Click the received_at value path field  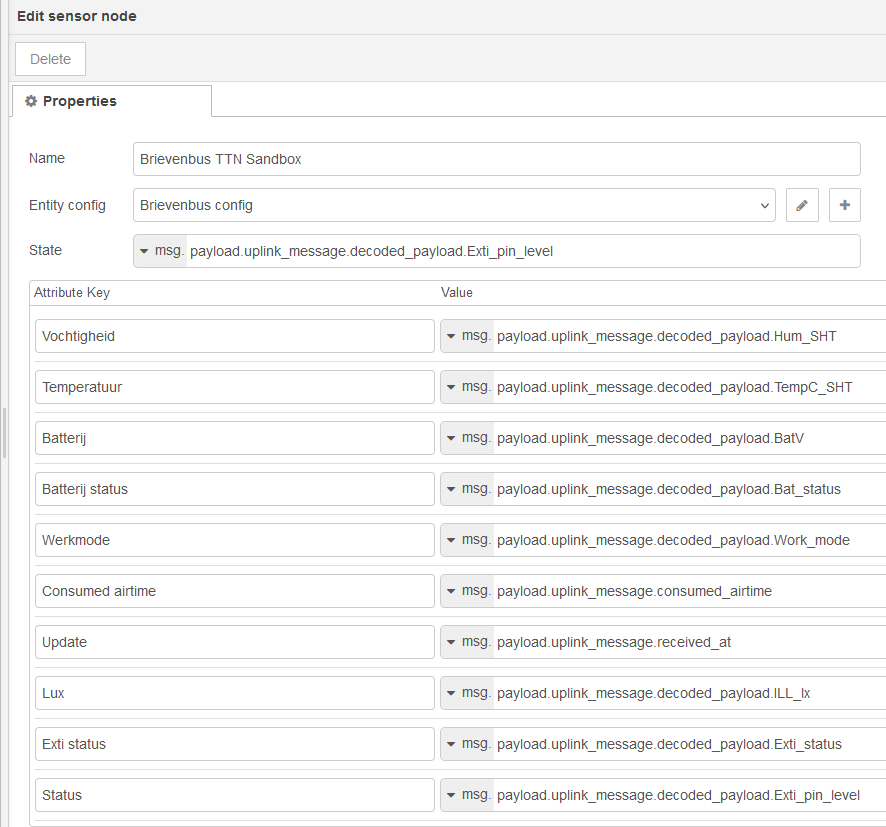tap(690, 642)
